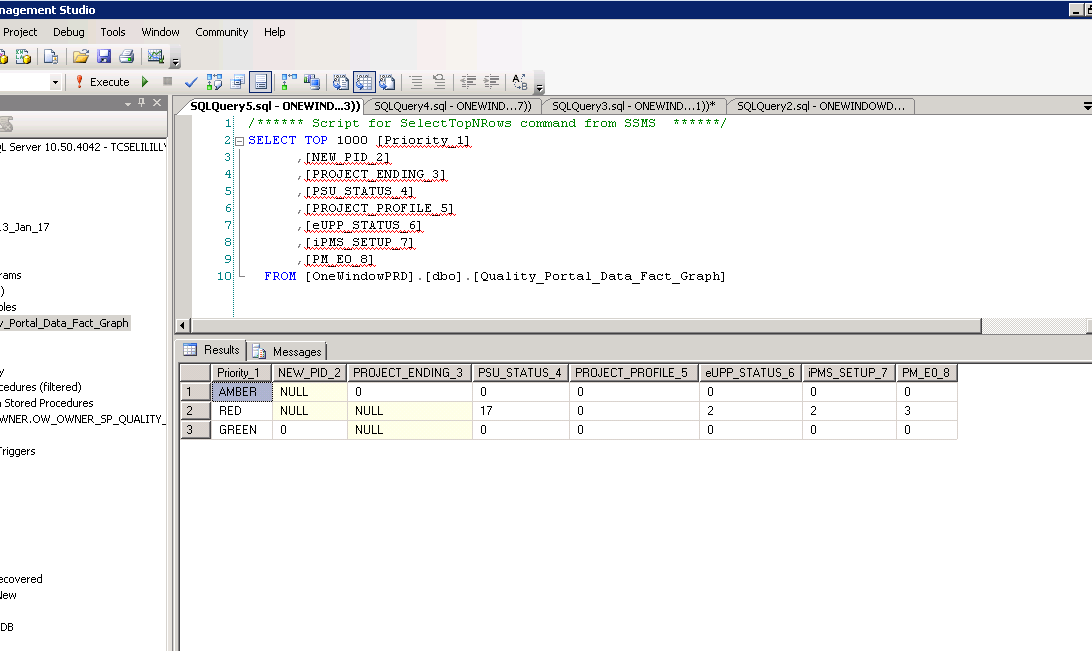Close the Object Explorer panel
Image resolution: width=1092 pixels, height=651 pixels.
pyautogui.click(x=157, y=102)
